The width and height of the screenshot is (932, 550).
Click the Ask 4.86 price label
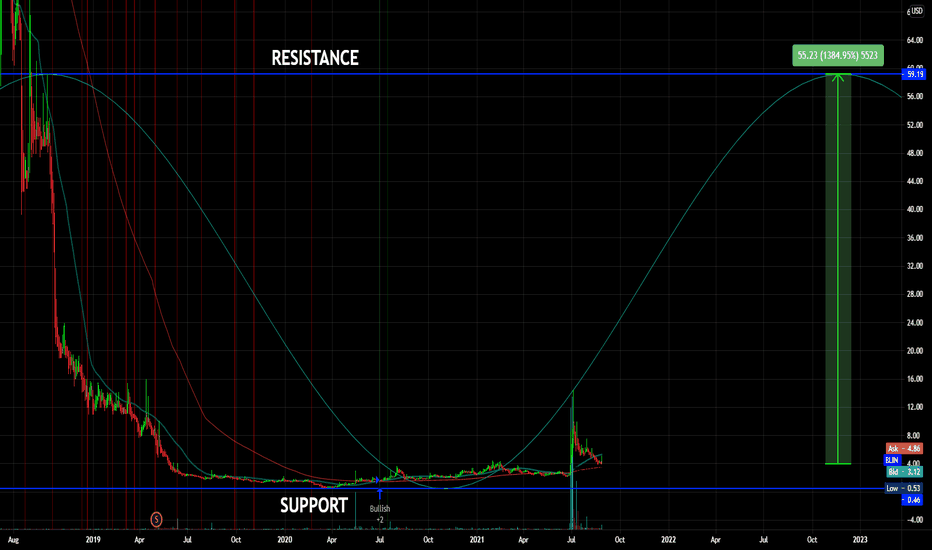coord(903,449)
